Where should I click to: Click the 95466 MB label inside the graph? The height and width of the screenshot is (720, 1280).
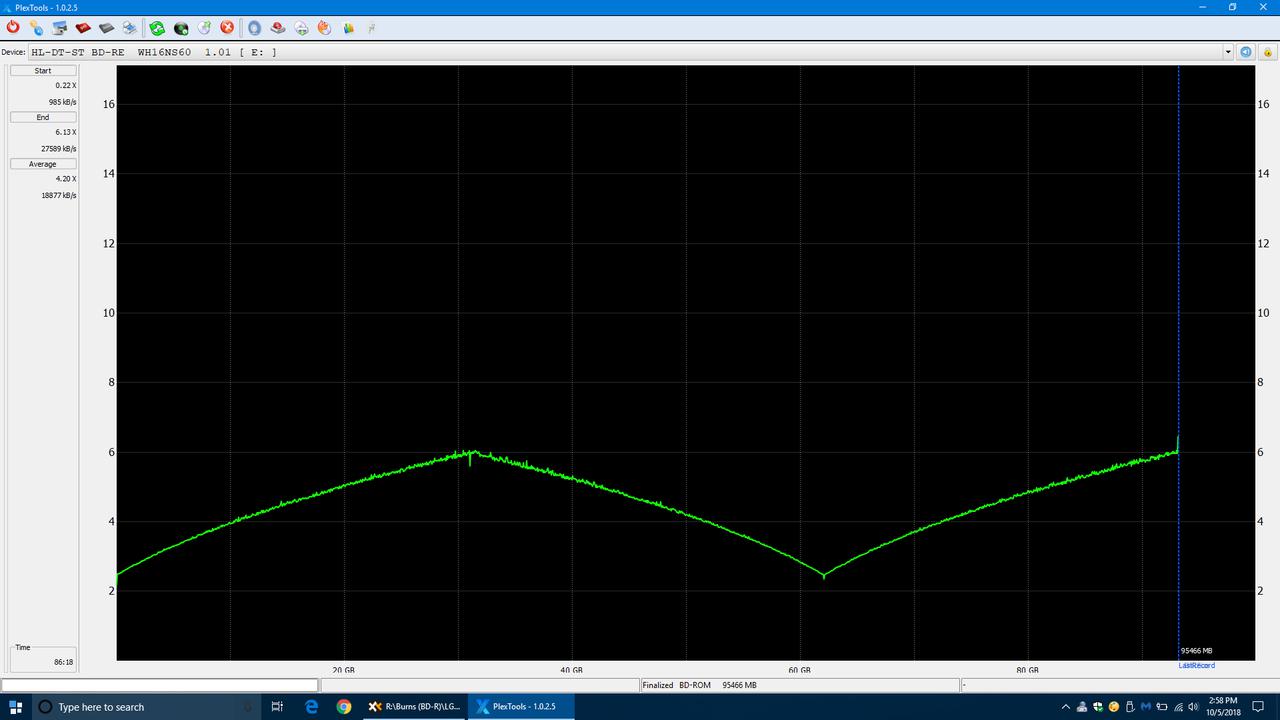tap(1196, 650)
